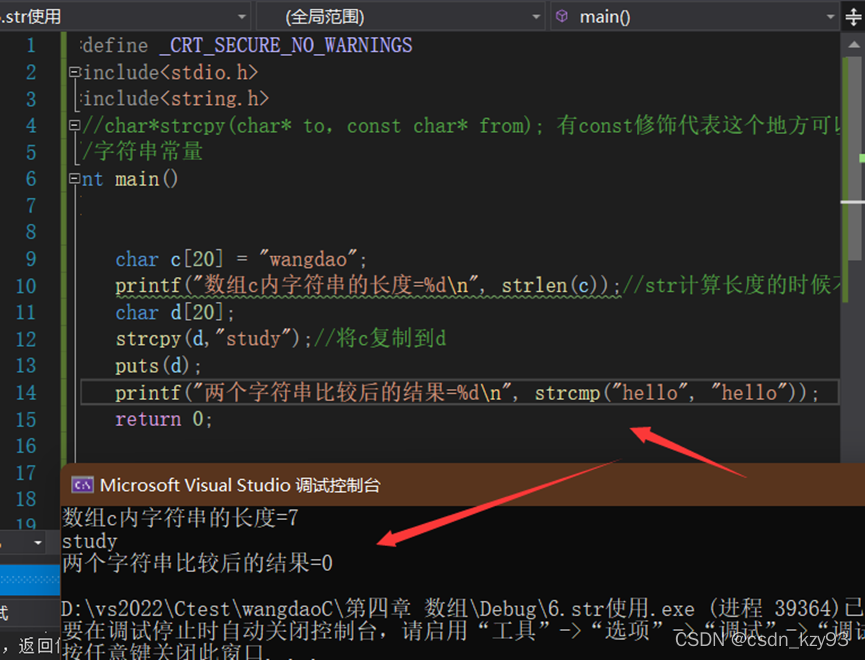
Task: Collapse the comment block at line 4
Action: (74, 125)
